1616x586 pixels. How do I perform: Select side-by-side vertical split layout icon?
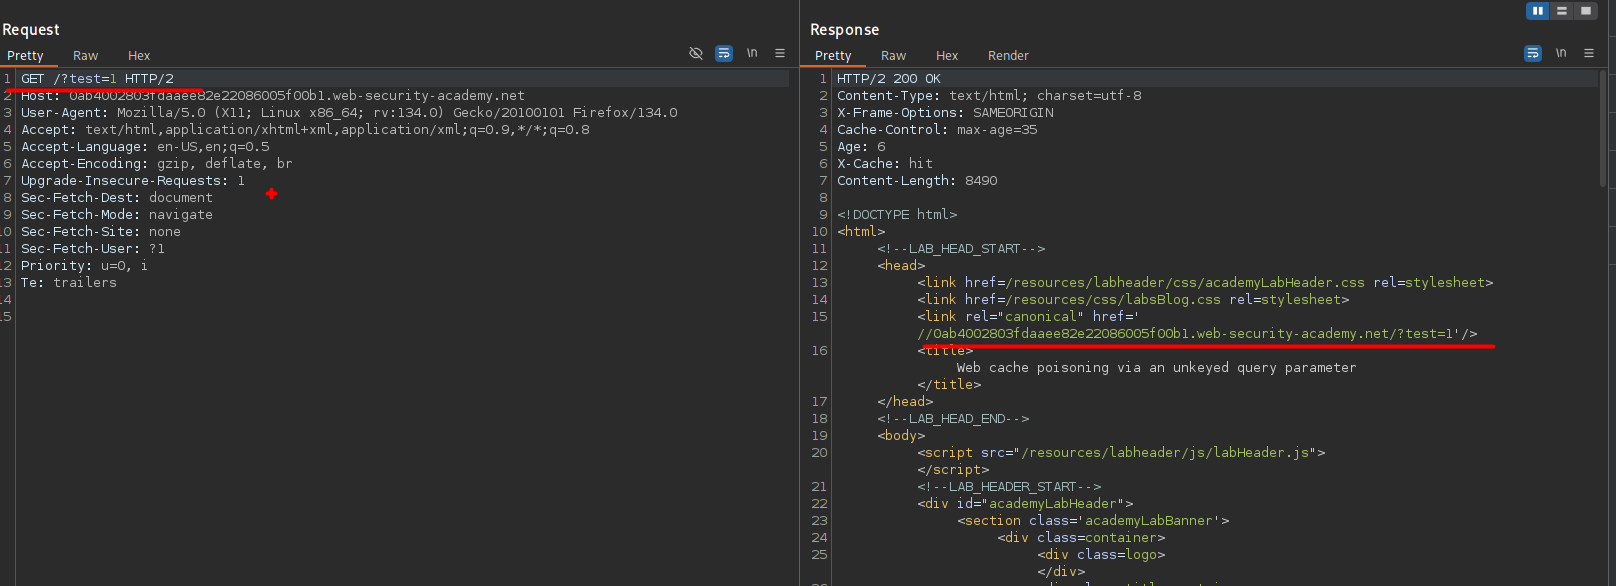tap(1538, 11)
